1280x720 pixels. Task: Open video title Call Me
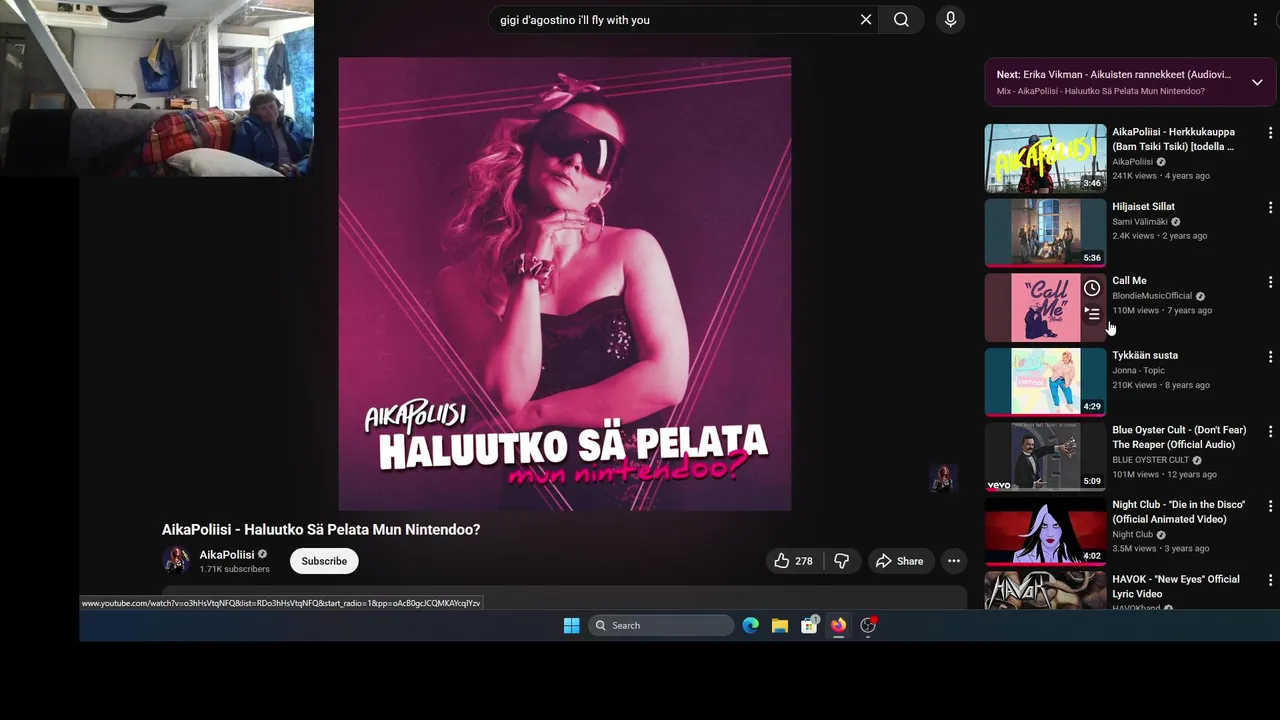point(1129,281)
